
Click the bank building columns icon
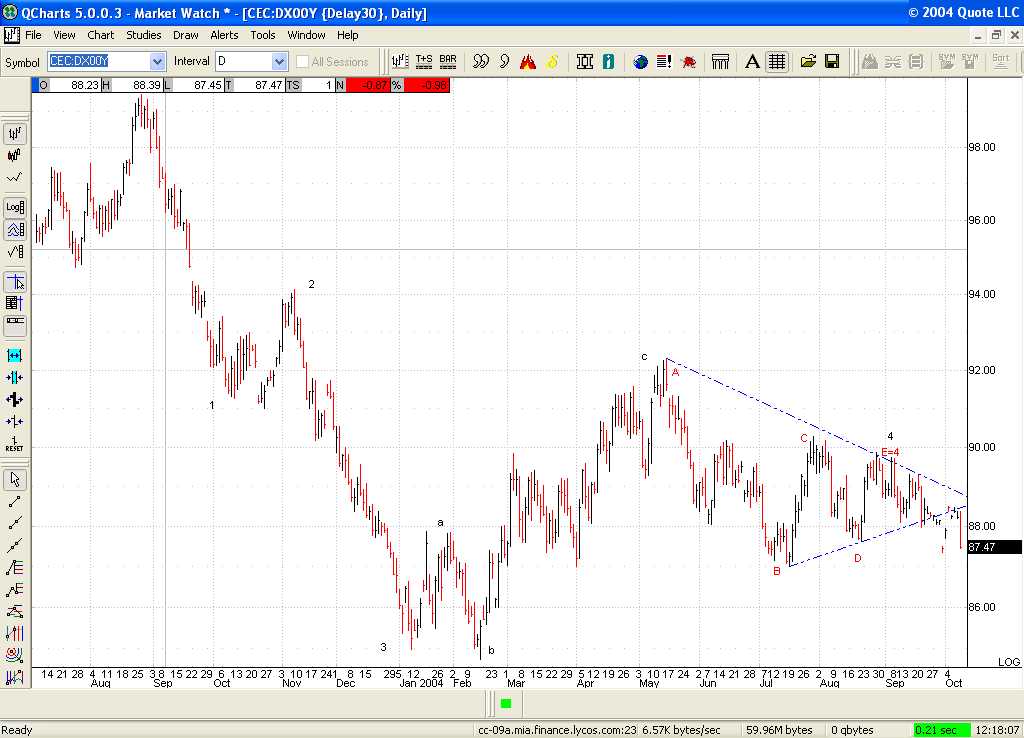[x=720, y=62]
